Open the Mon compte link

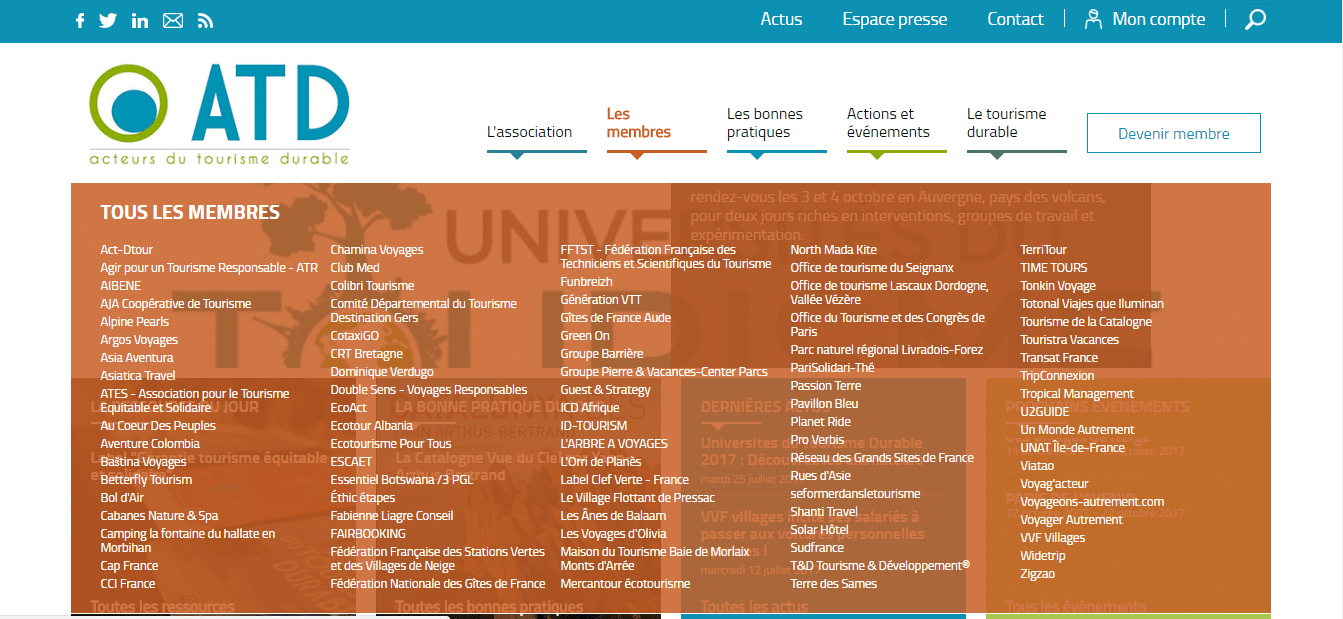1159,19
